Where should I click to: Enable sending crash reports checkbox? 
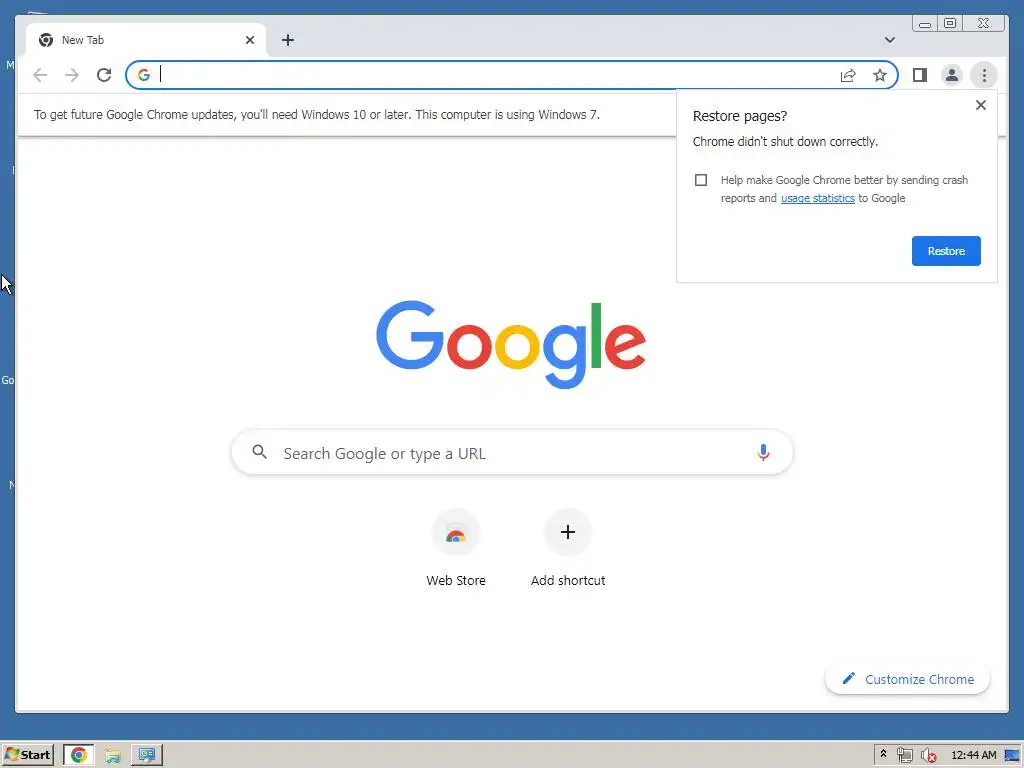point(701,180)
